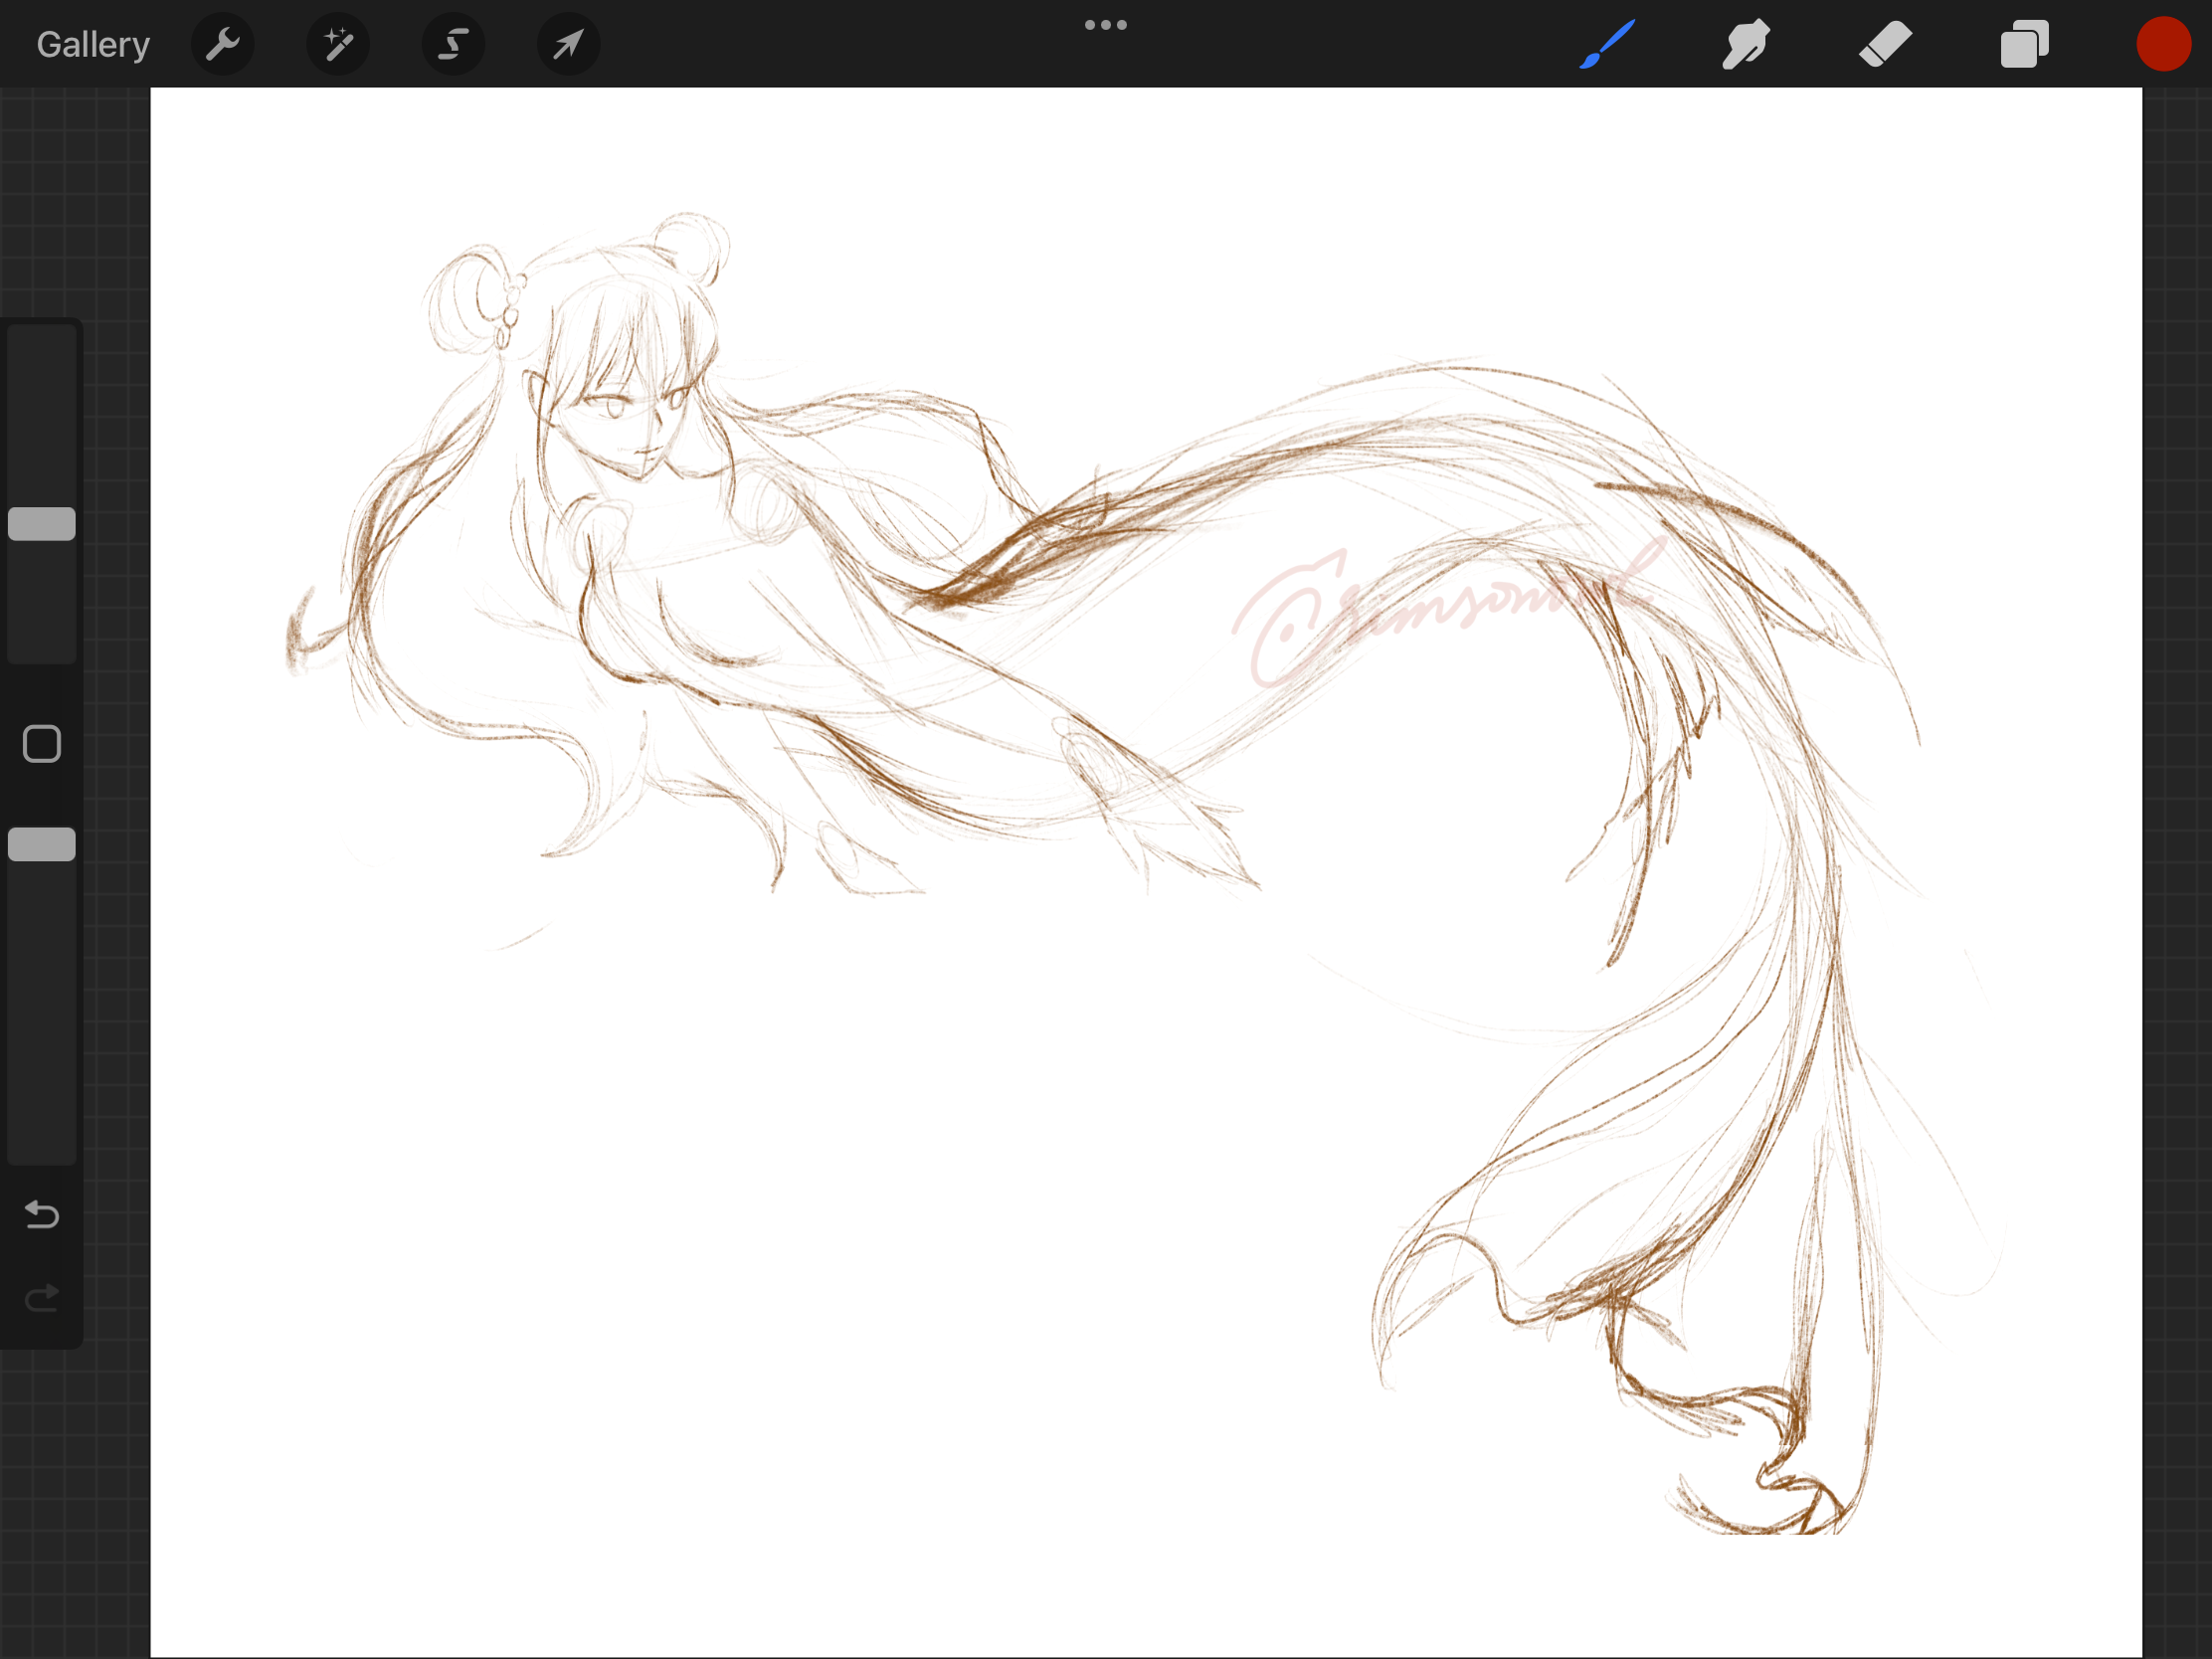Undo the last stroke
The height and width of the screenshot is (1659, 2212).
point(42,1214)
